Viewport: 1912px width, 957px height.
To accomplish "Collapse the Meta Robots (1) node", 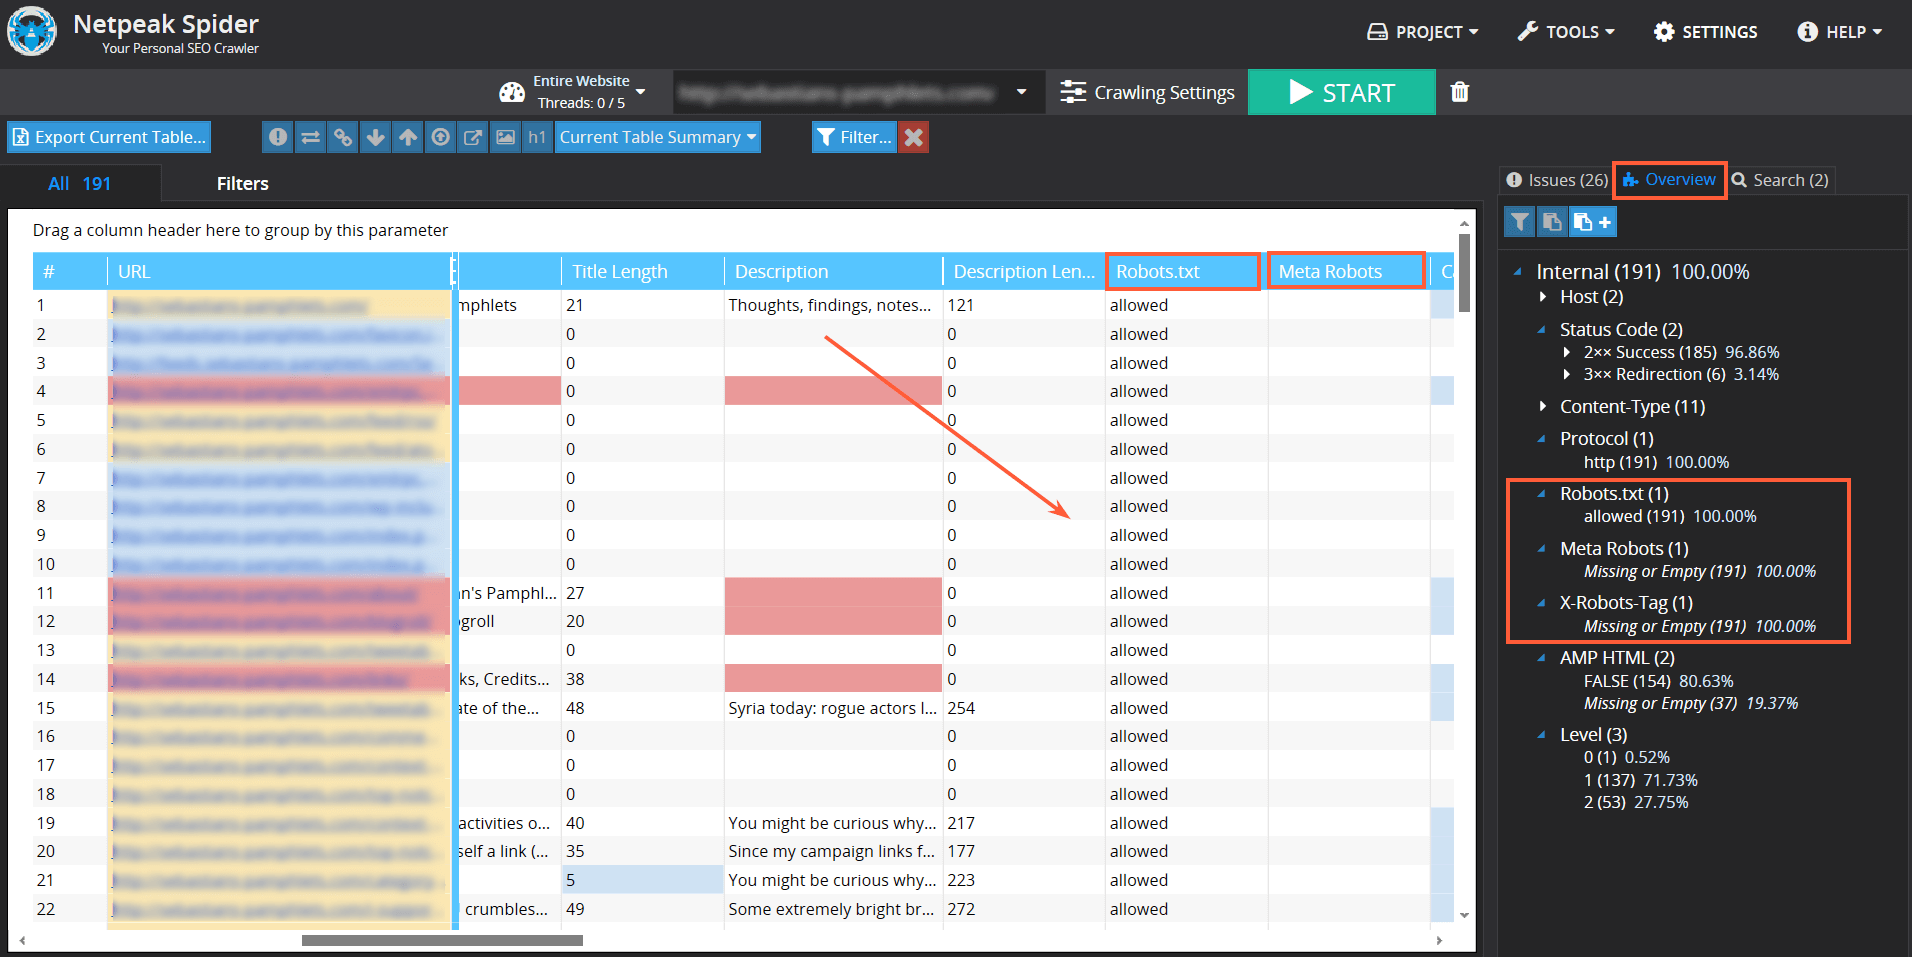I will click(x=1542, y=548).
